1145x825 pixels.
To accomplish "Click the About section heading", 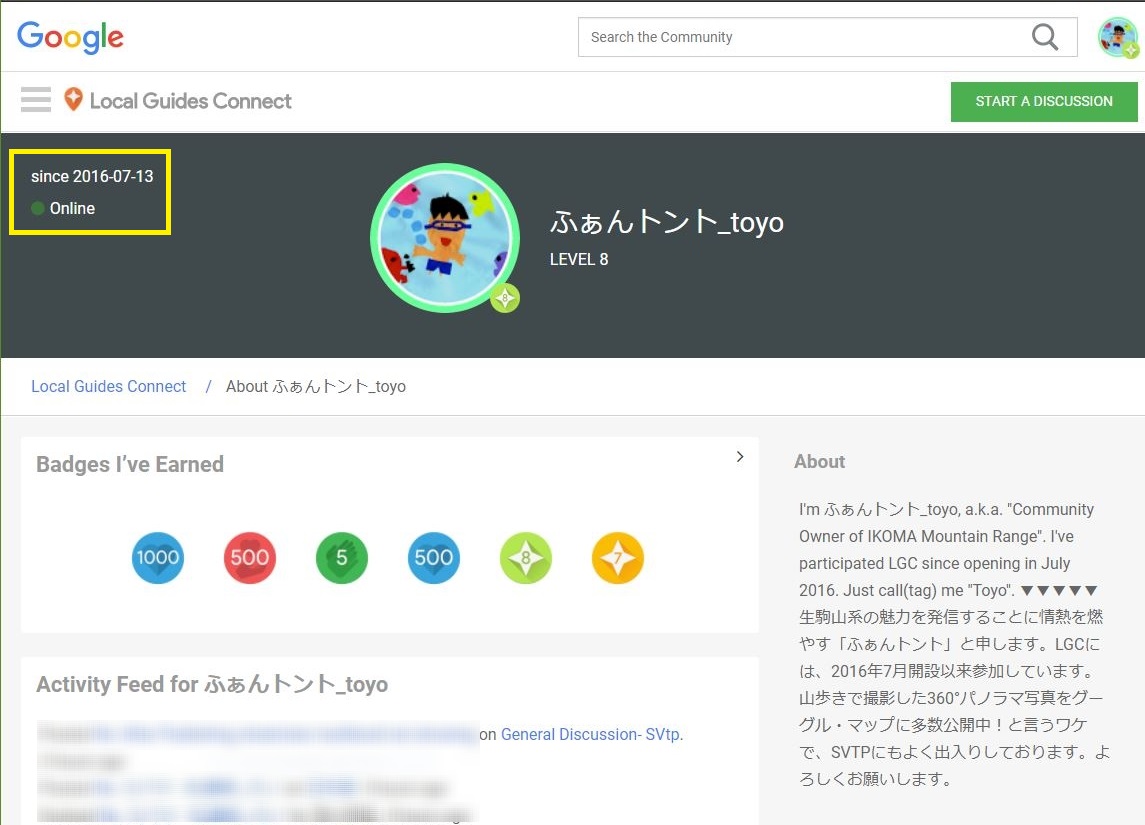I will coord(819,461).
